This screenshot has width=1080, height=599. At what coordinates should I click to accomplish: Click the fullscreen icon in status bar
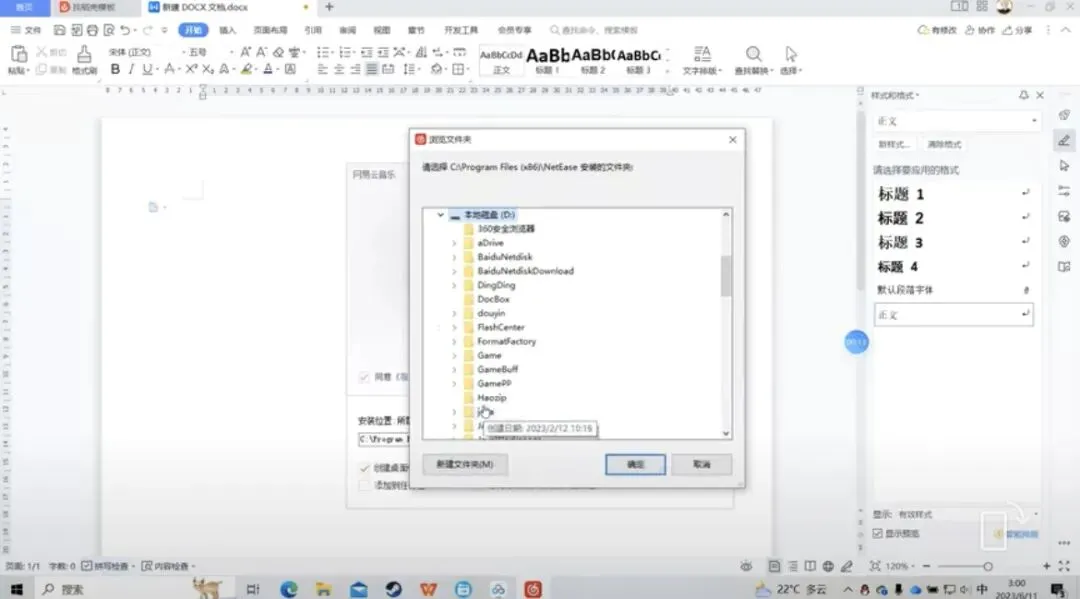tap(1064, 566)
